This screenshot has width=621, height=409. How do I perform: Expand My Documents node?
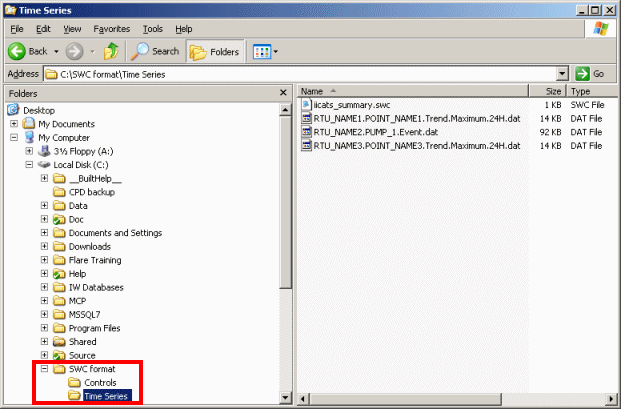coord(14,124)
